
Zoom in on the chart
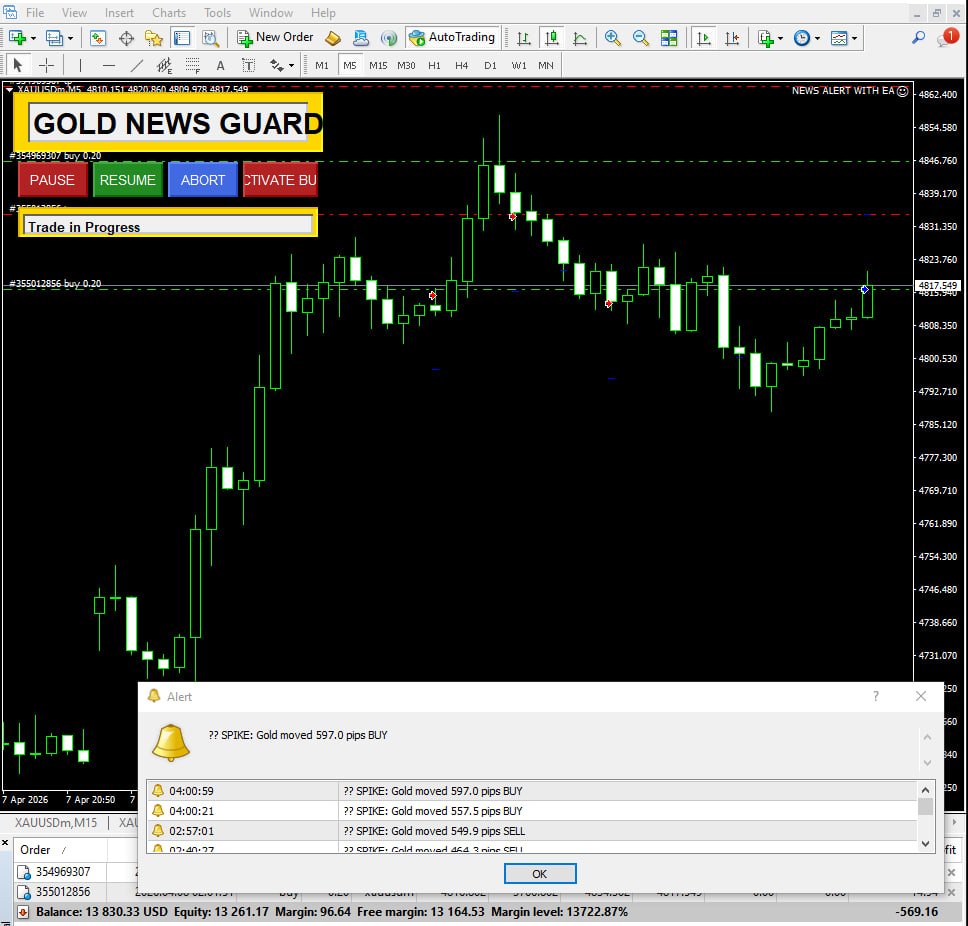[612, 38]
